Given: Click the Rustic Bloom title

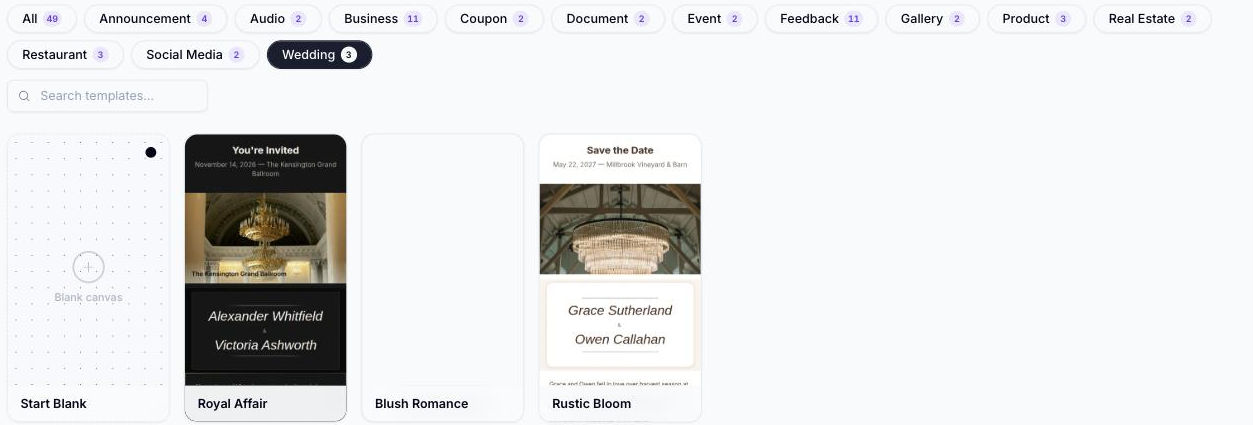Looking at the screenshot, I should point(592,404).
